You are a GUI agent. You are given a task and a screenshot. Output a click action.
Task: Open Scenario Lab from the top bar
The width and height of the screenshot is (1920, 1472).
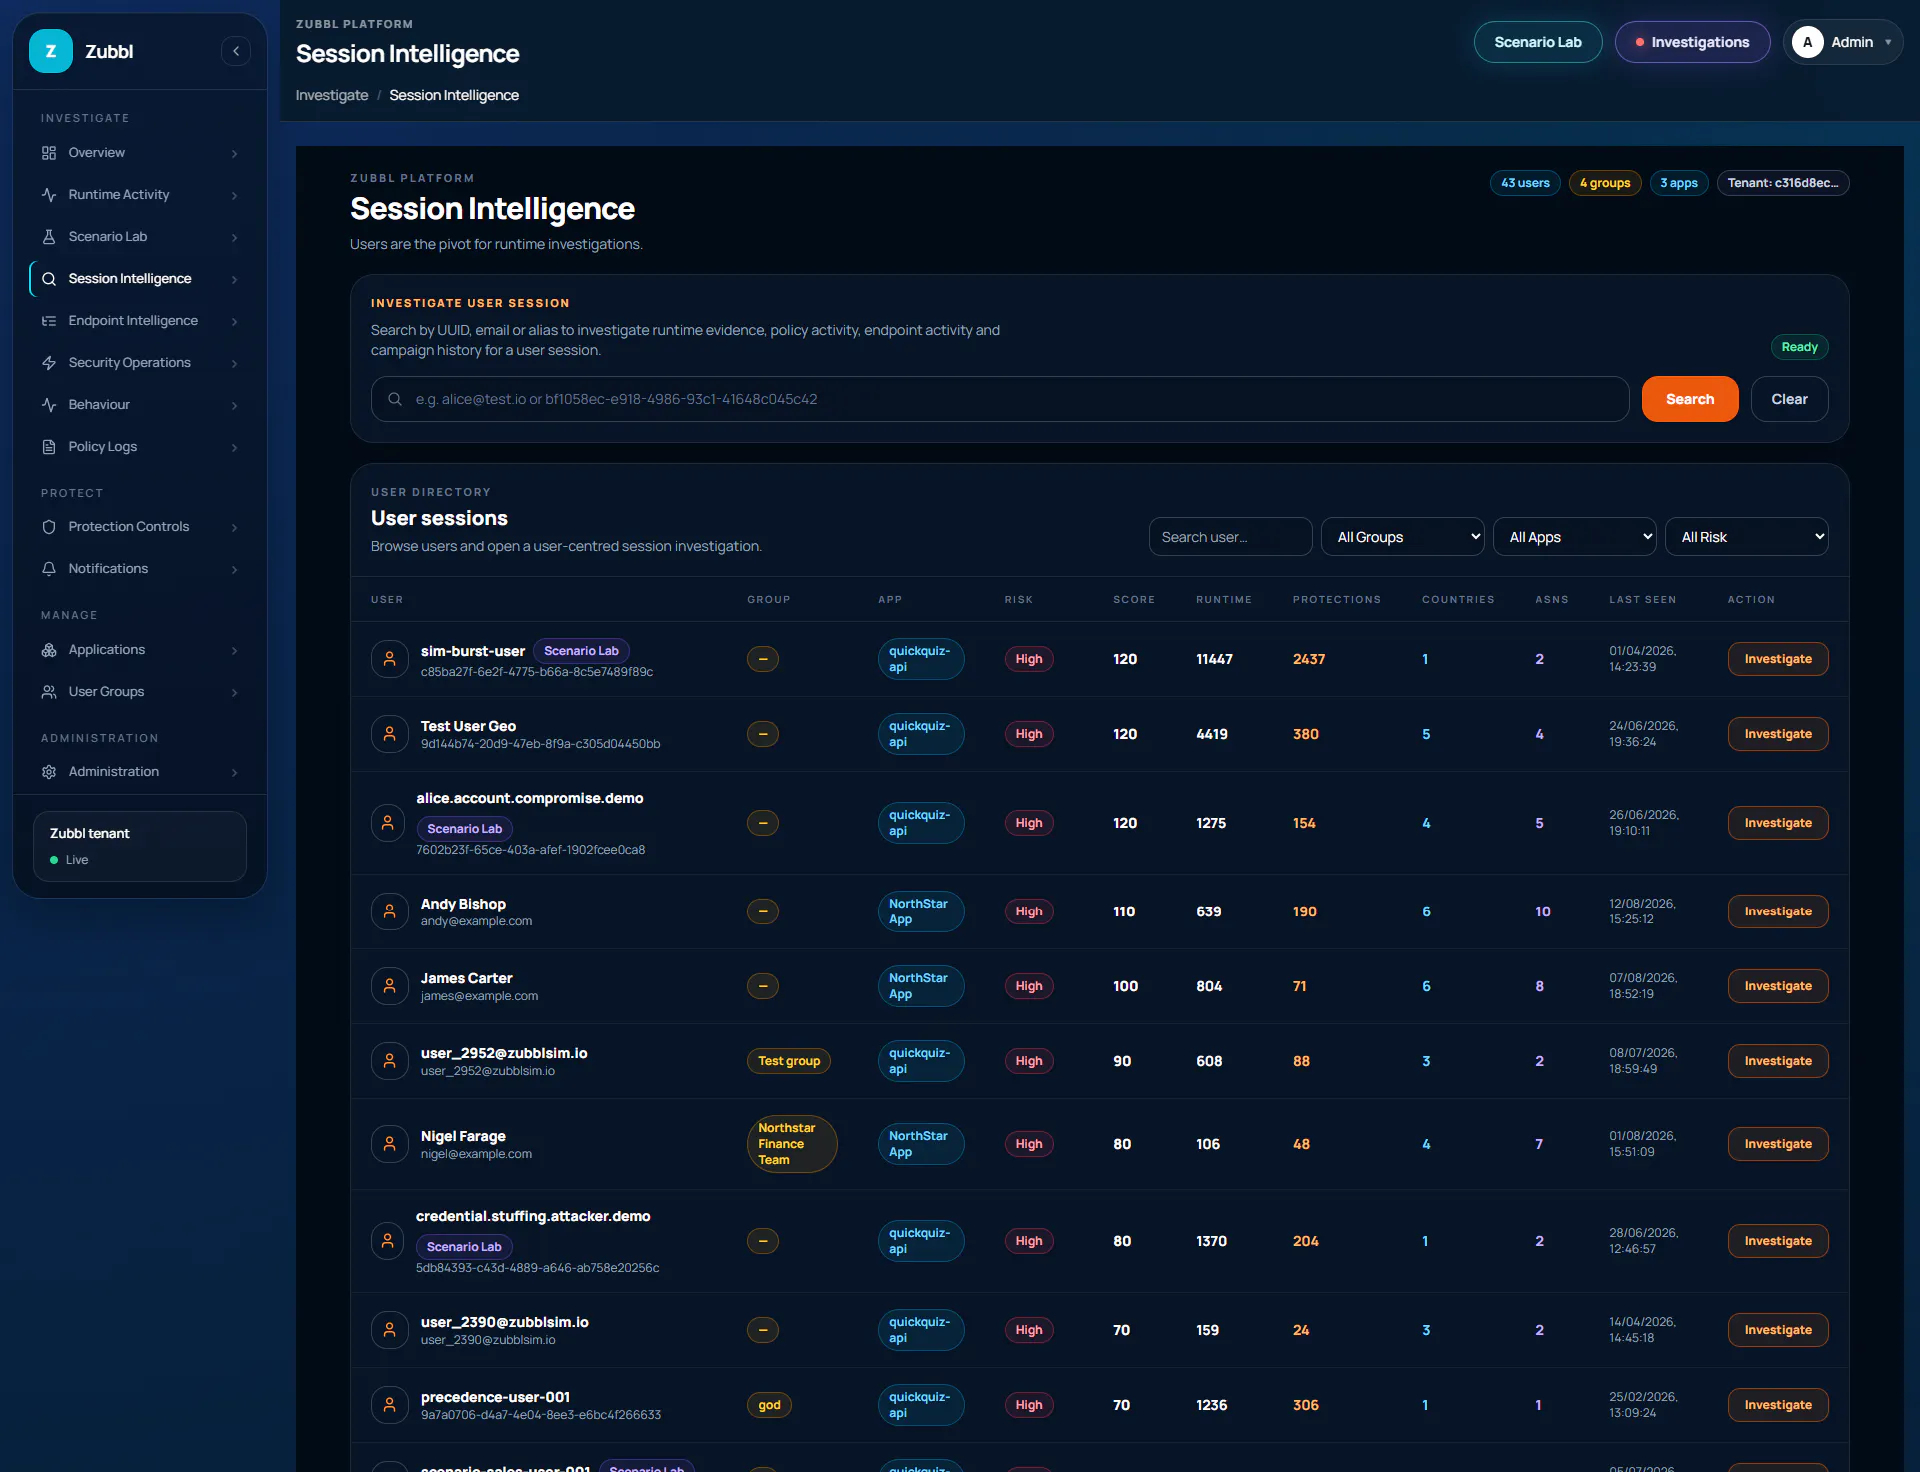click(x=1538, y=42)
